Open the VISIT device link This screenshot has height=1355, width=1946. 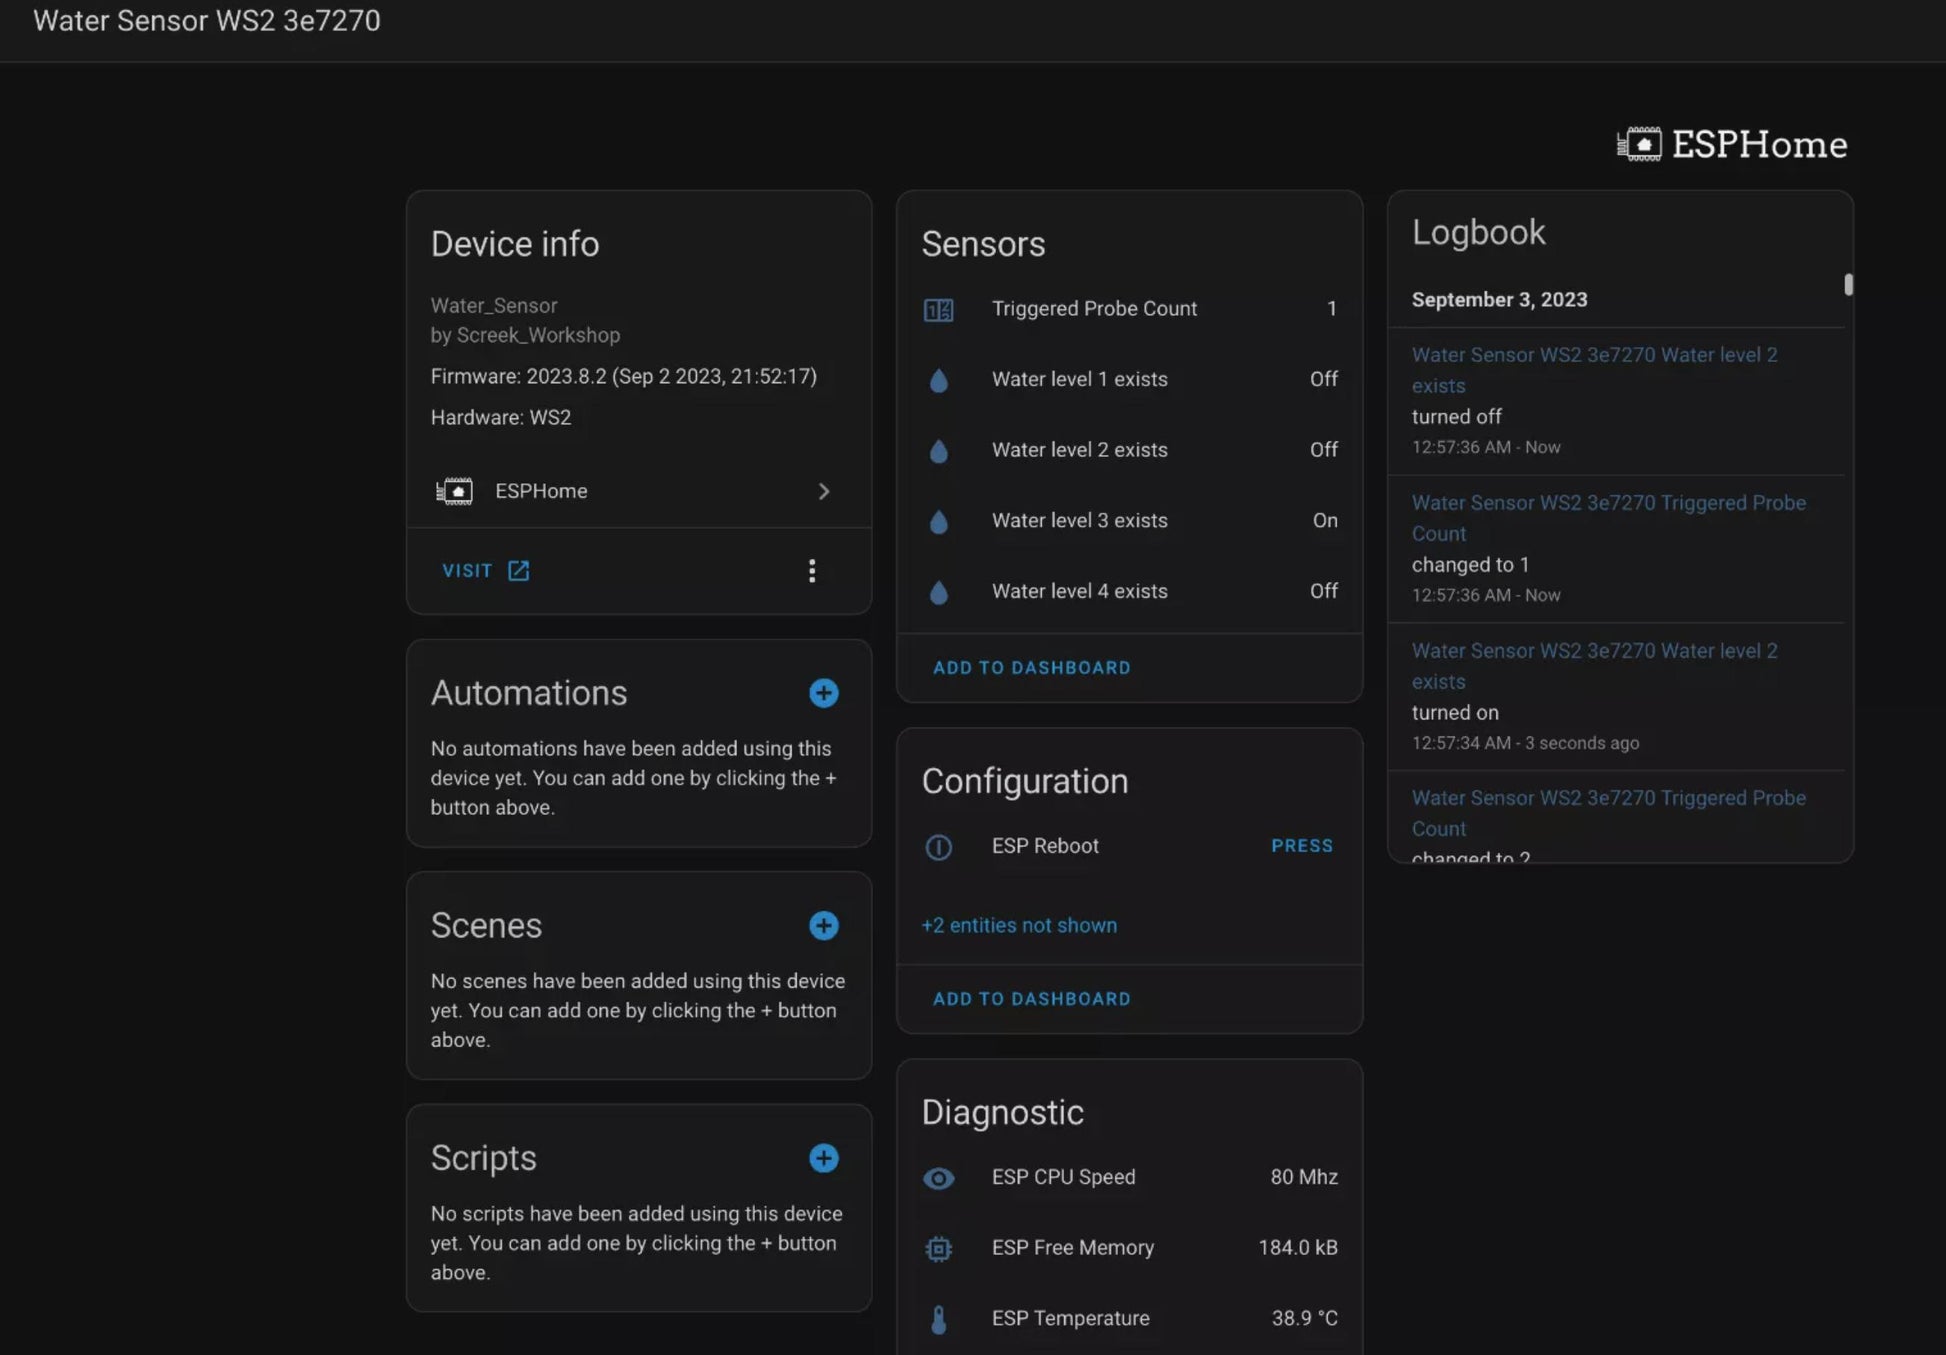point(486,570)
